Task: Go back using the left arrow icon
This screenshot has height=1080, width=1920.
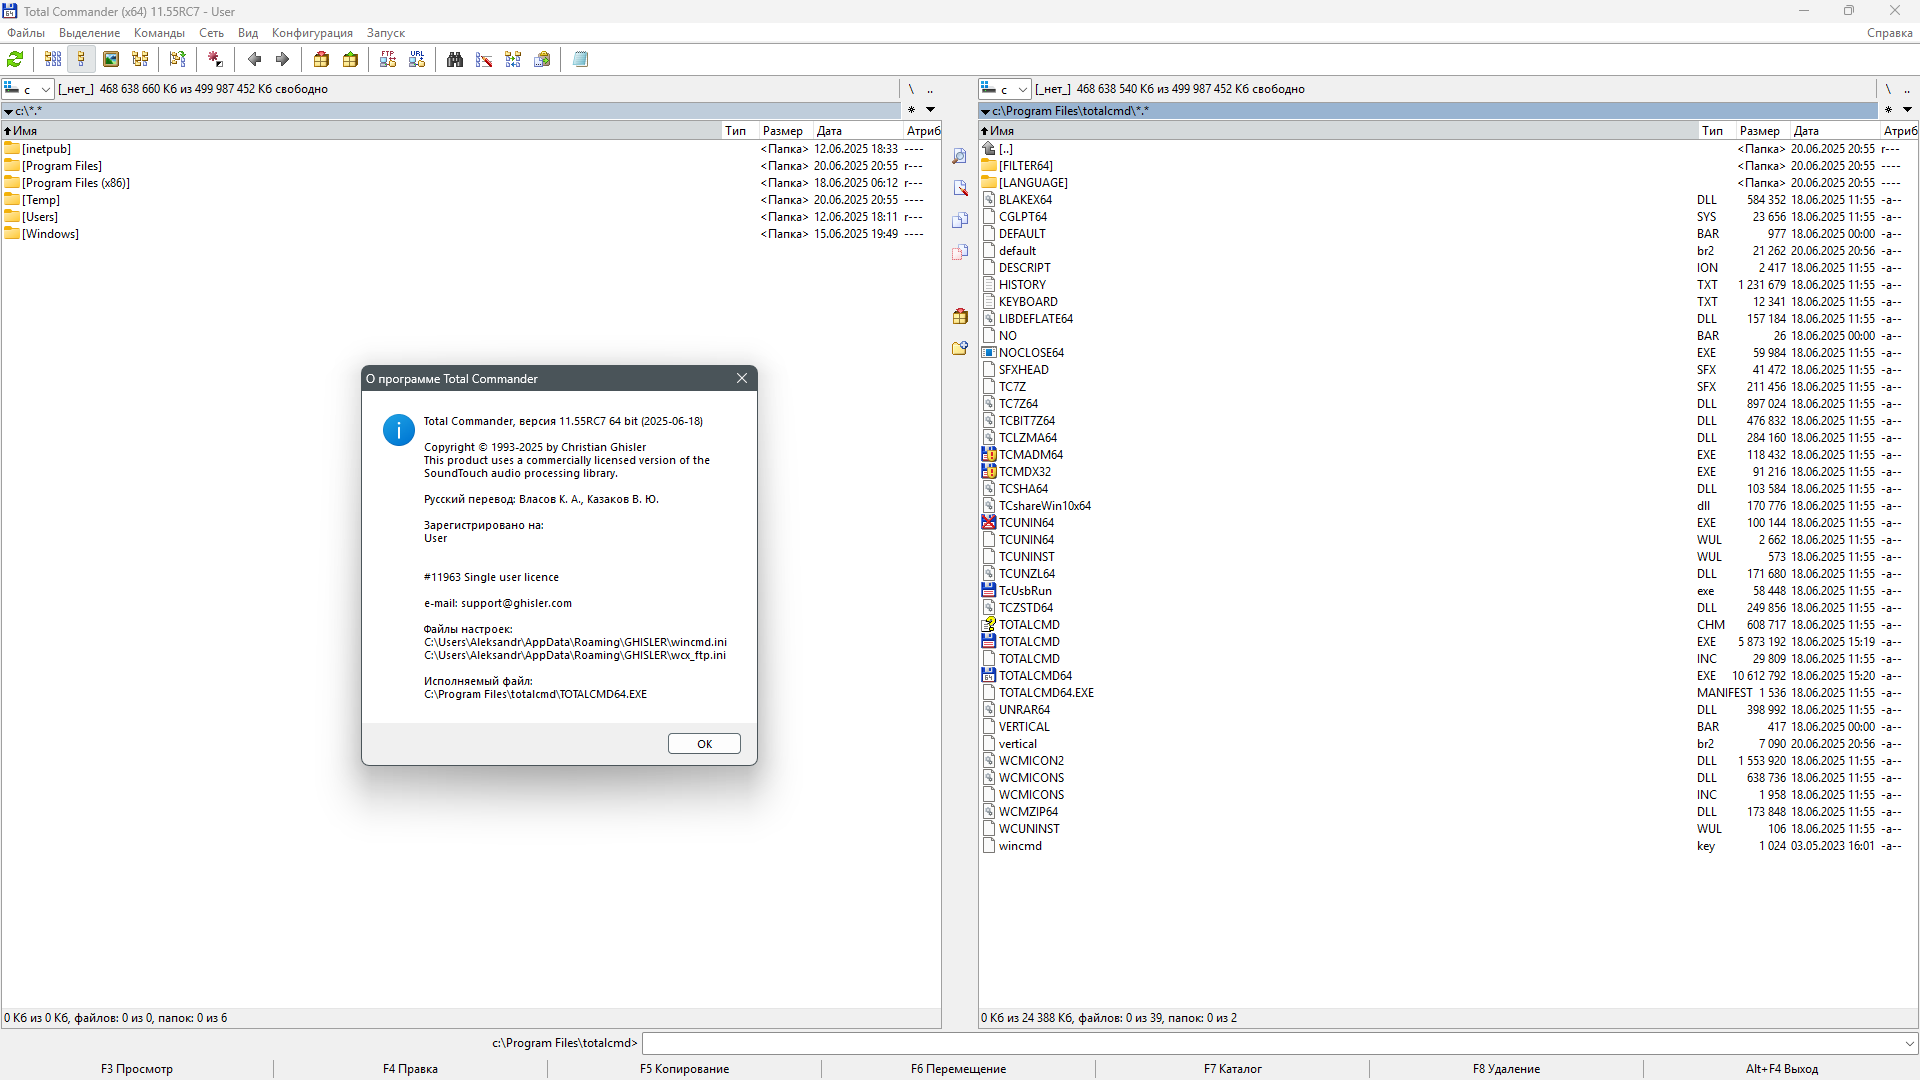Action: [254, 60]
